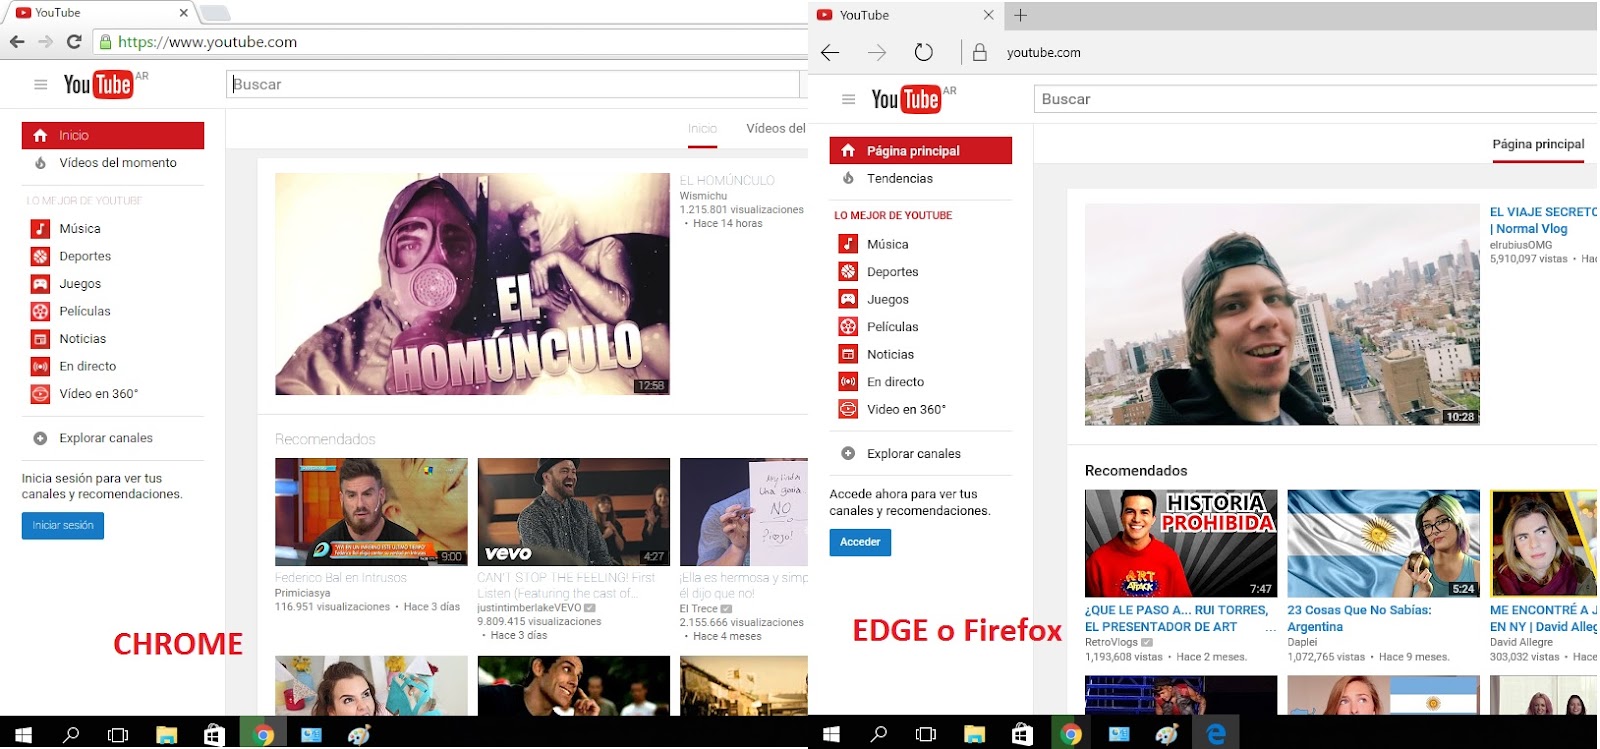Click search magnifier icon on left taskbar
The image size is (1600, 749).
(x=71, y=735)
